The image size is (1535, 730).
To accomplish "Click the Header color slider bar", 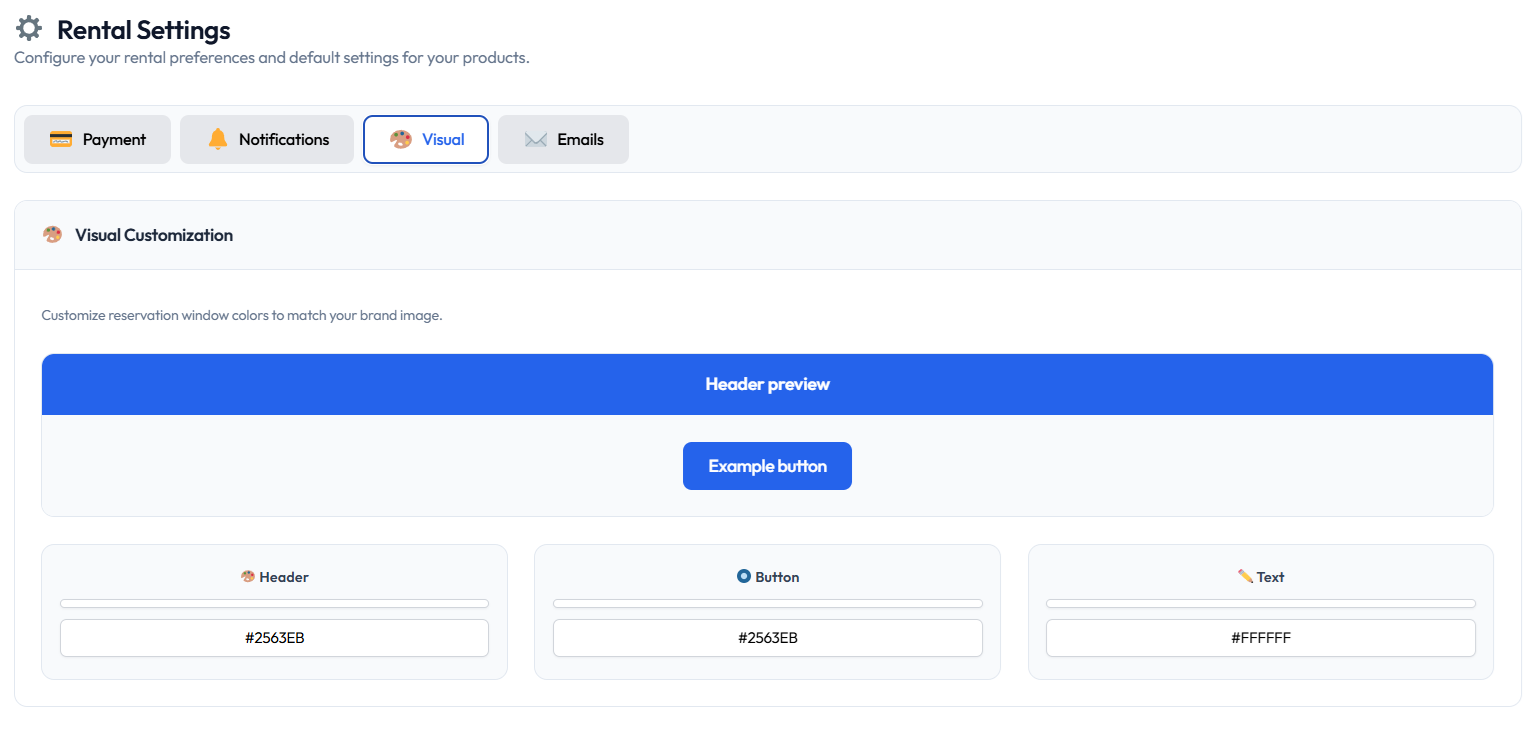I will [274, 603].
